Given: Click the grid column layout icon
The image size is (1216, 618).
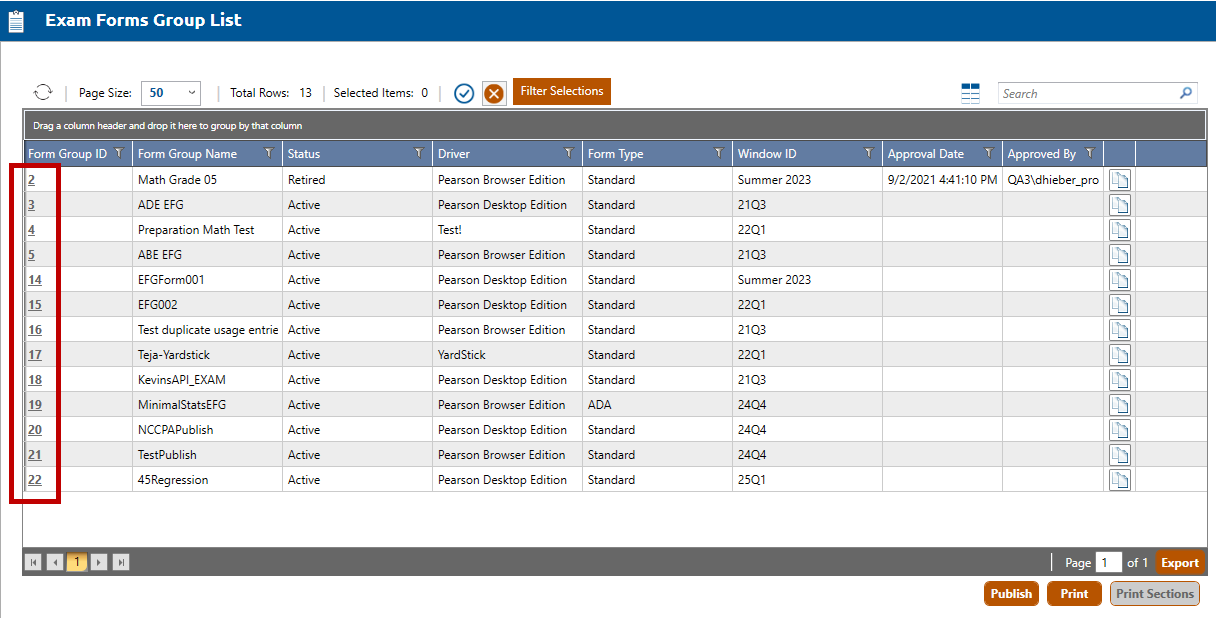Looking at the screenshot, I should pyautogui.click(x=970, y=93).
